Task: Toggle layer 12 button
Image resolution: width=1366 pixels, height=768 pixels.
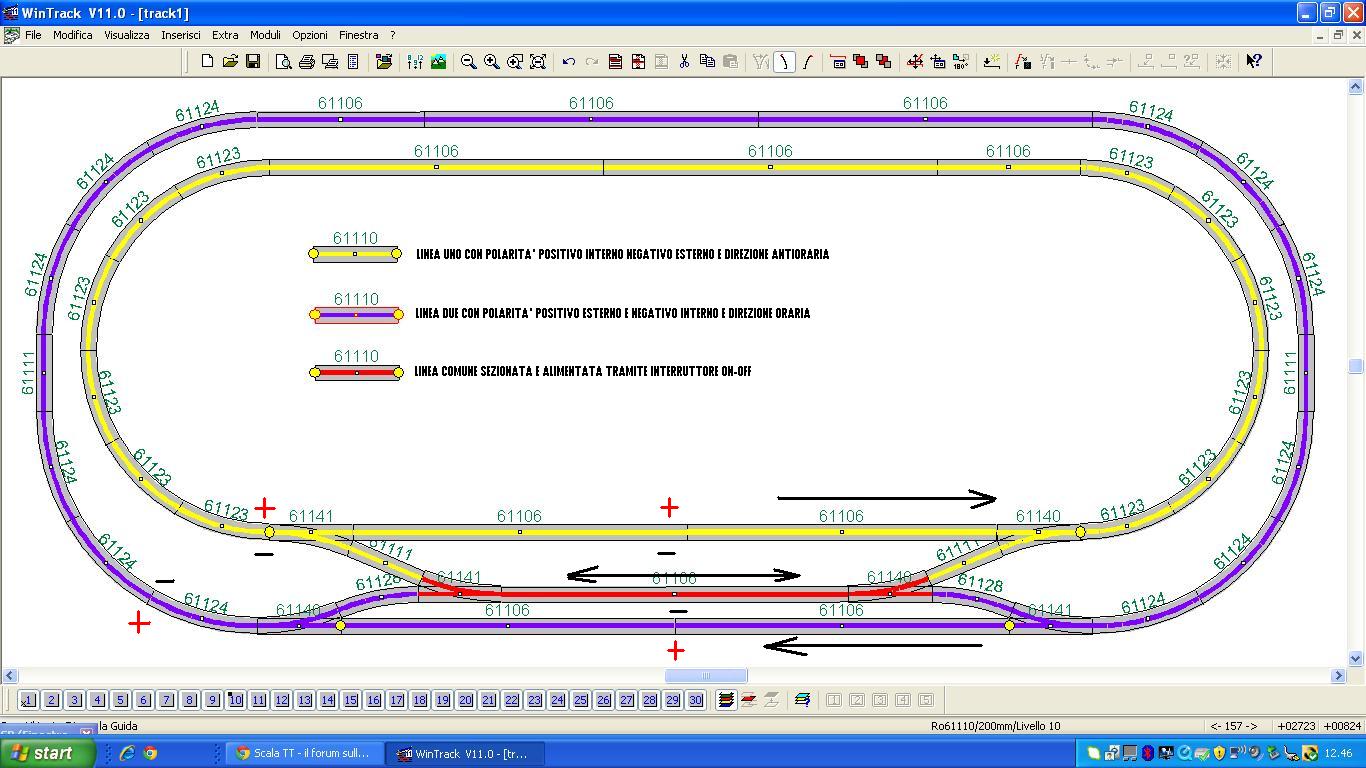Action: click(x=281, y=700)
